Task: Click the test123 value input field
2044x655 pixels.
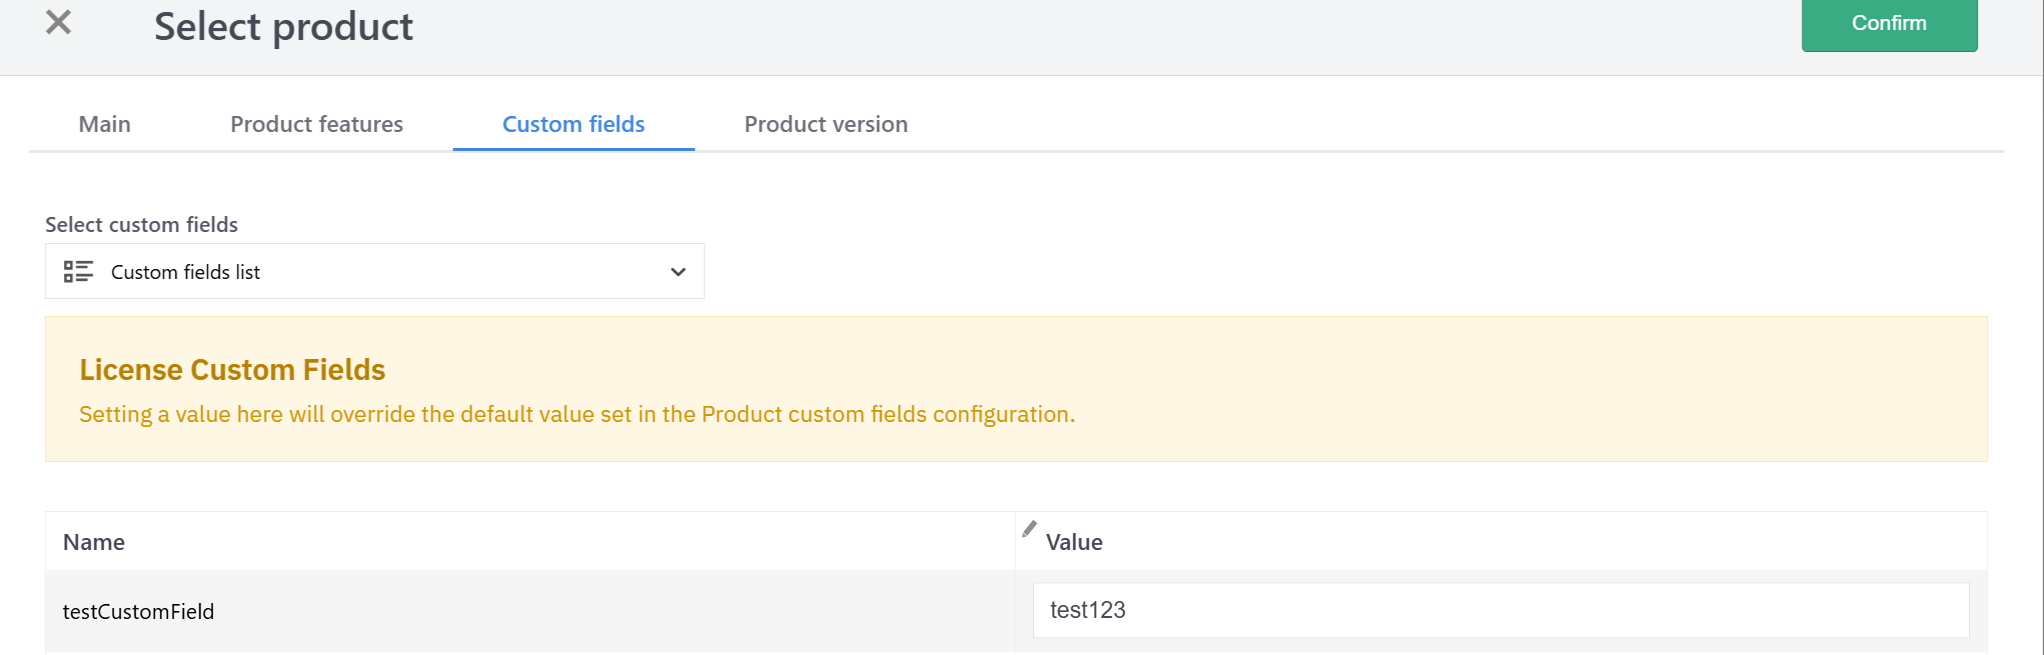Action: pos(1500,610)
